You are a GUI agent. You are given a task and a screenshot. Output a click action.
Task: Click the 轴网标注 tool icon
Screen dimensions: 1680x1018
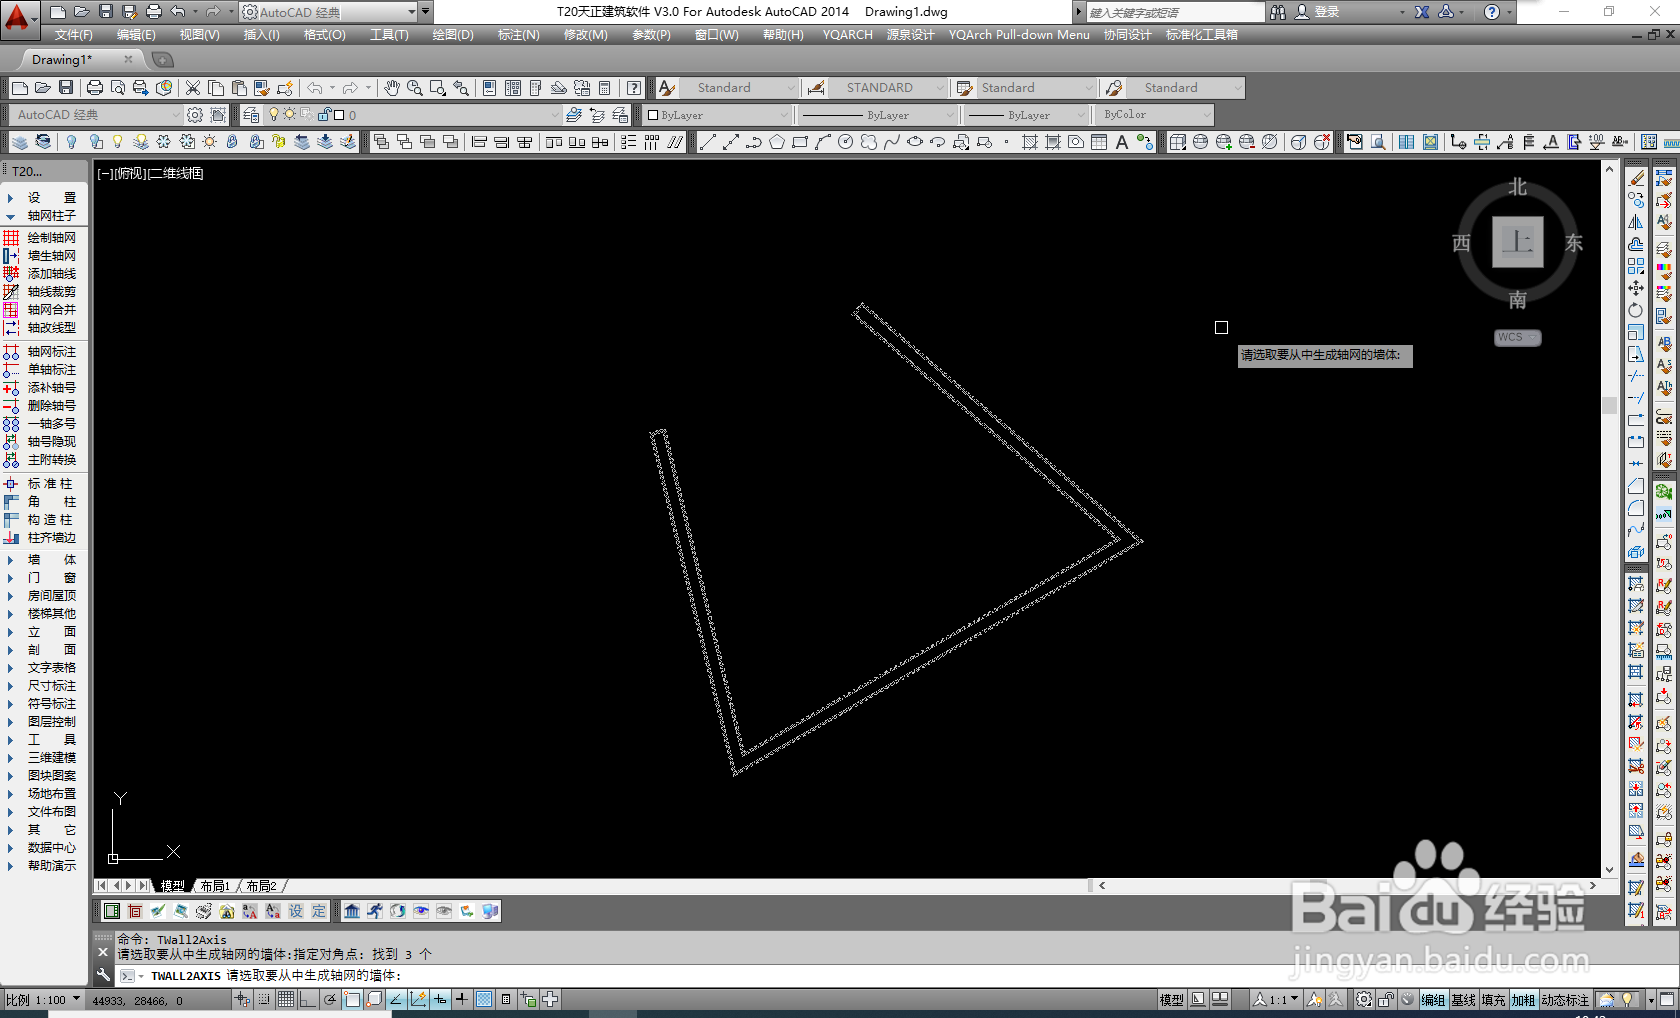pos(12,352)
